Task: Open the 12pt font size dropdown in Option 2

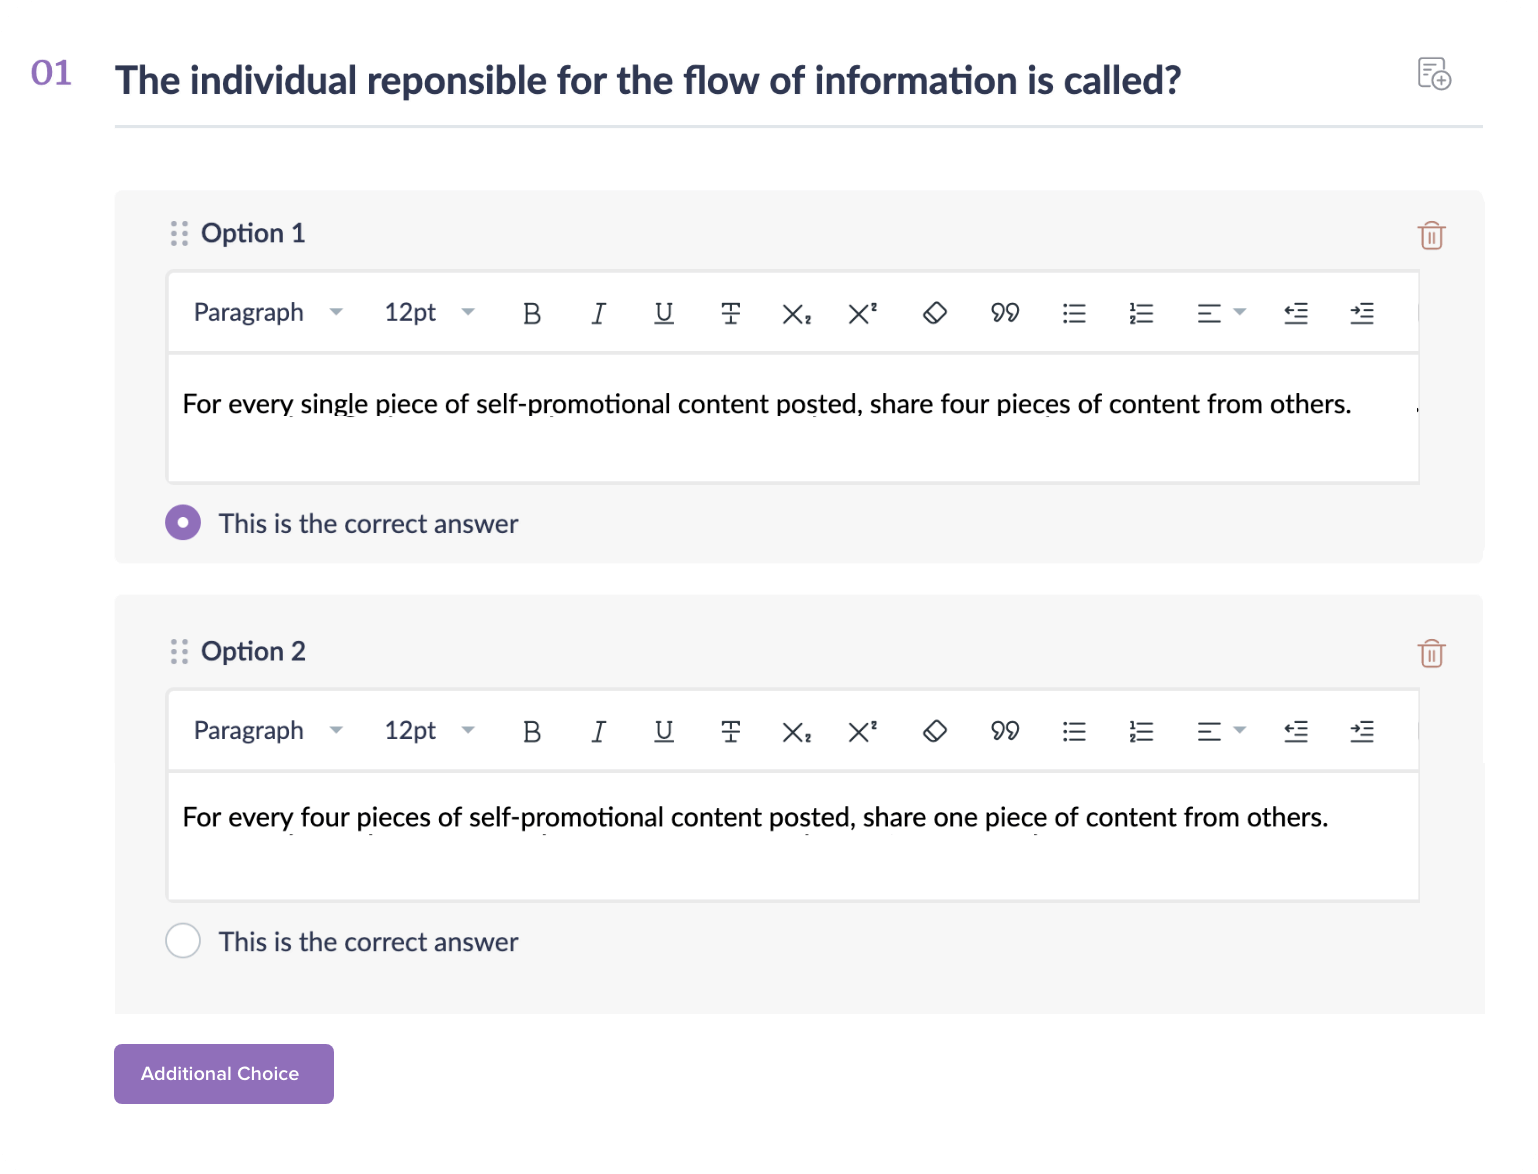Action: 429,731
